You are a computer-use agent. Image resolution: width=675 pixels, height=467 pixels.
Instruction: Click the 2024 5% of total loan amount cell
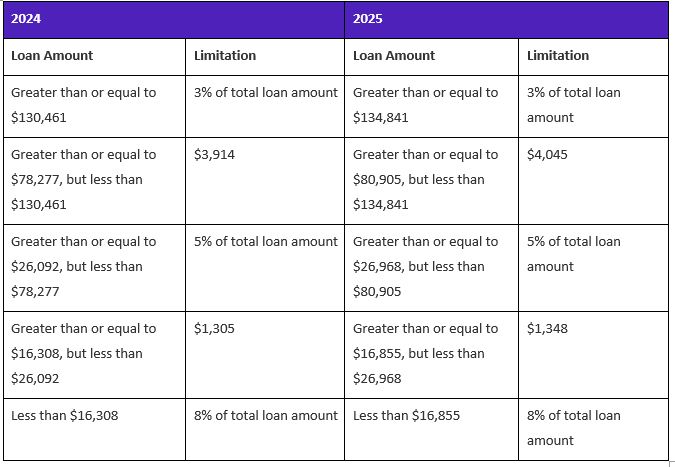pyautogui.click(x=265, y=268)
